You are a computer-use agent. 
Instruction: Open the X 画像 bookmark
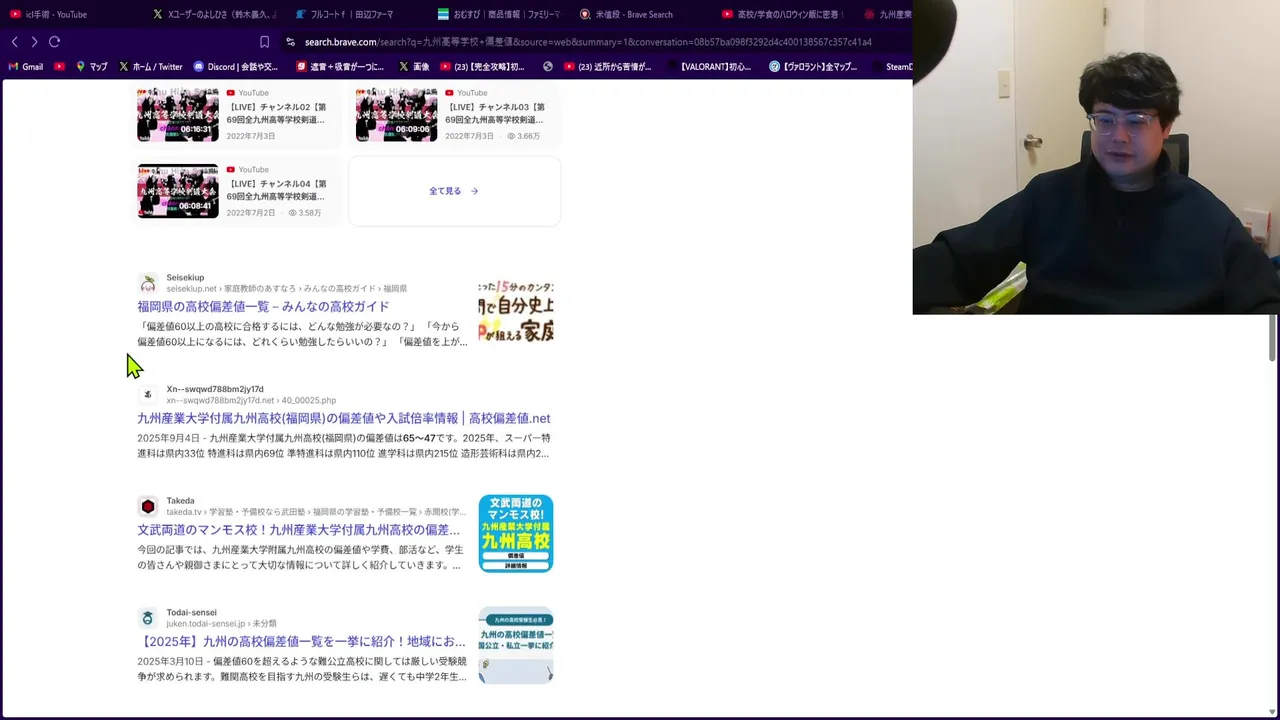(x=414, y=67)
